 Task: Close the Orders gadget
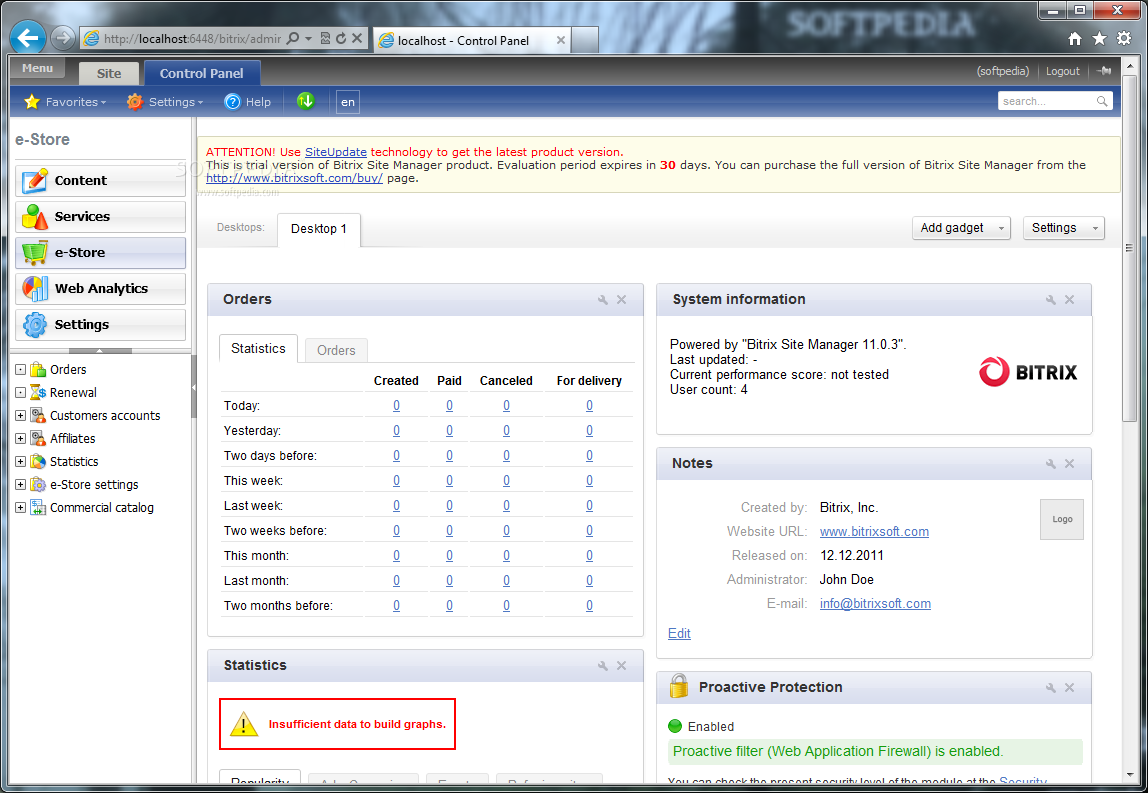point(622,299)
